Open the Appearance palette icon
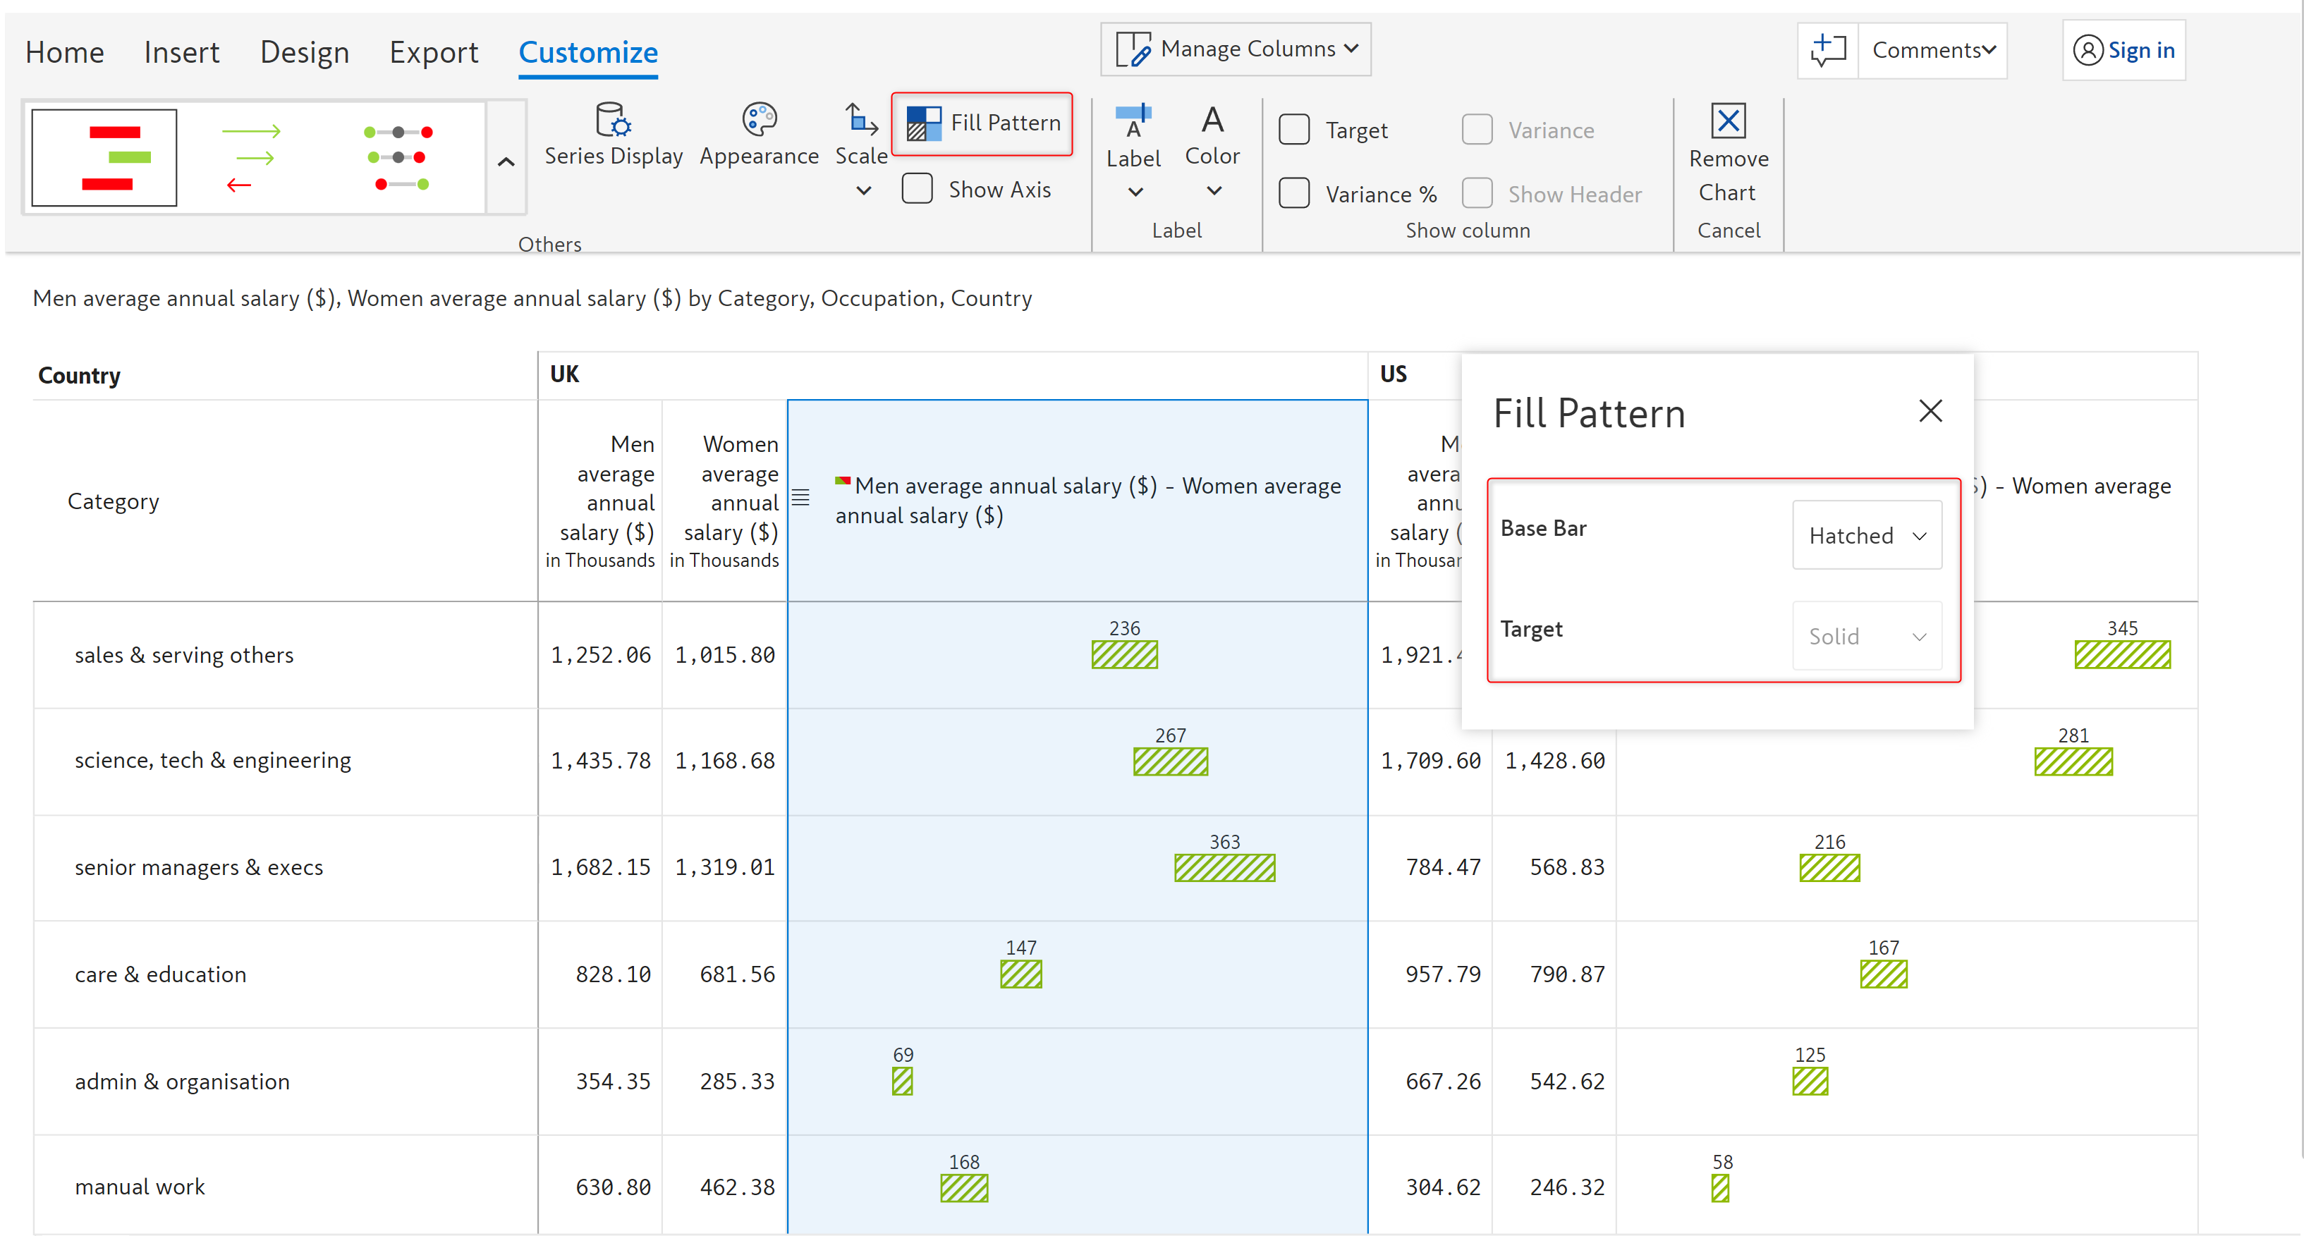Image resolution: width=2304 pixels, height=1236 pixels. pyautogui.click(x=758, y=120)
